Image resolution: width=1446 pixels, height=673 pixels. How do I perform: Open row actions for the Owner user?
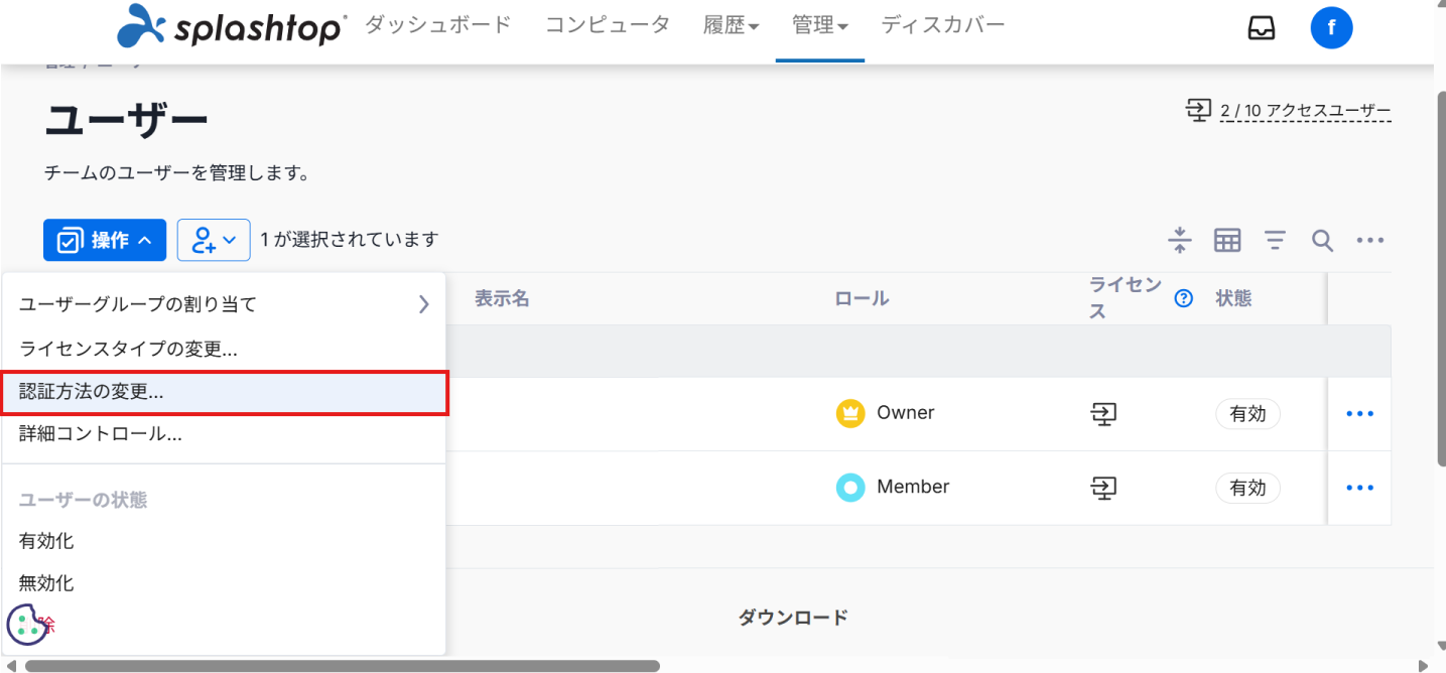point(1359,414)
